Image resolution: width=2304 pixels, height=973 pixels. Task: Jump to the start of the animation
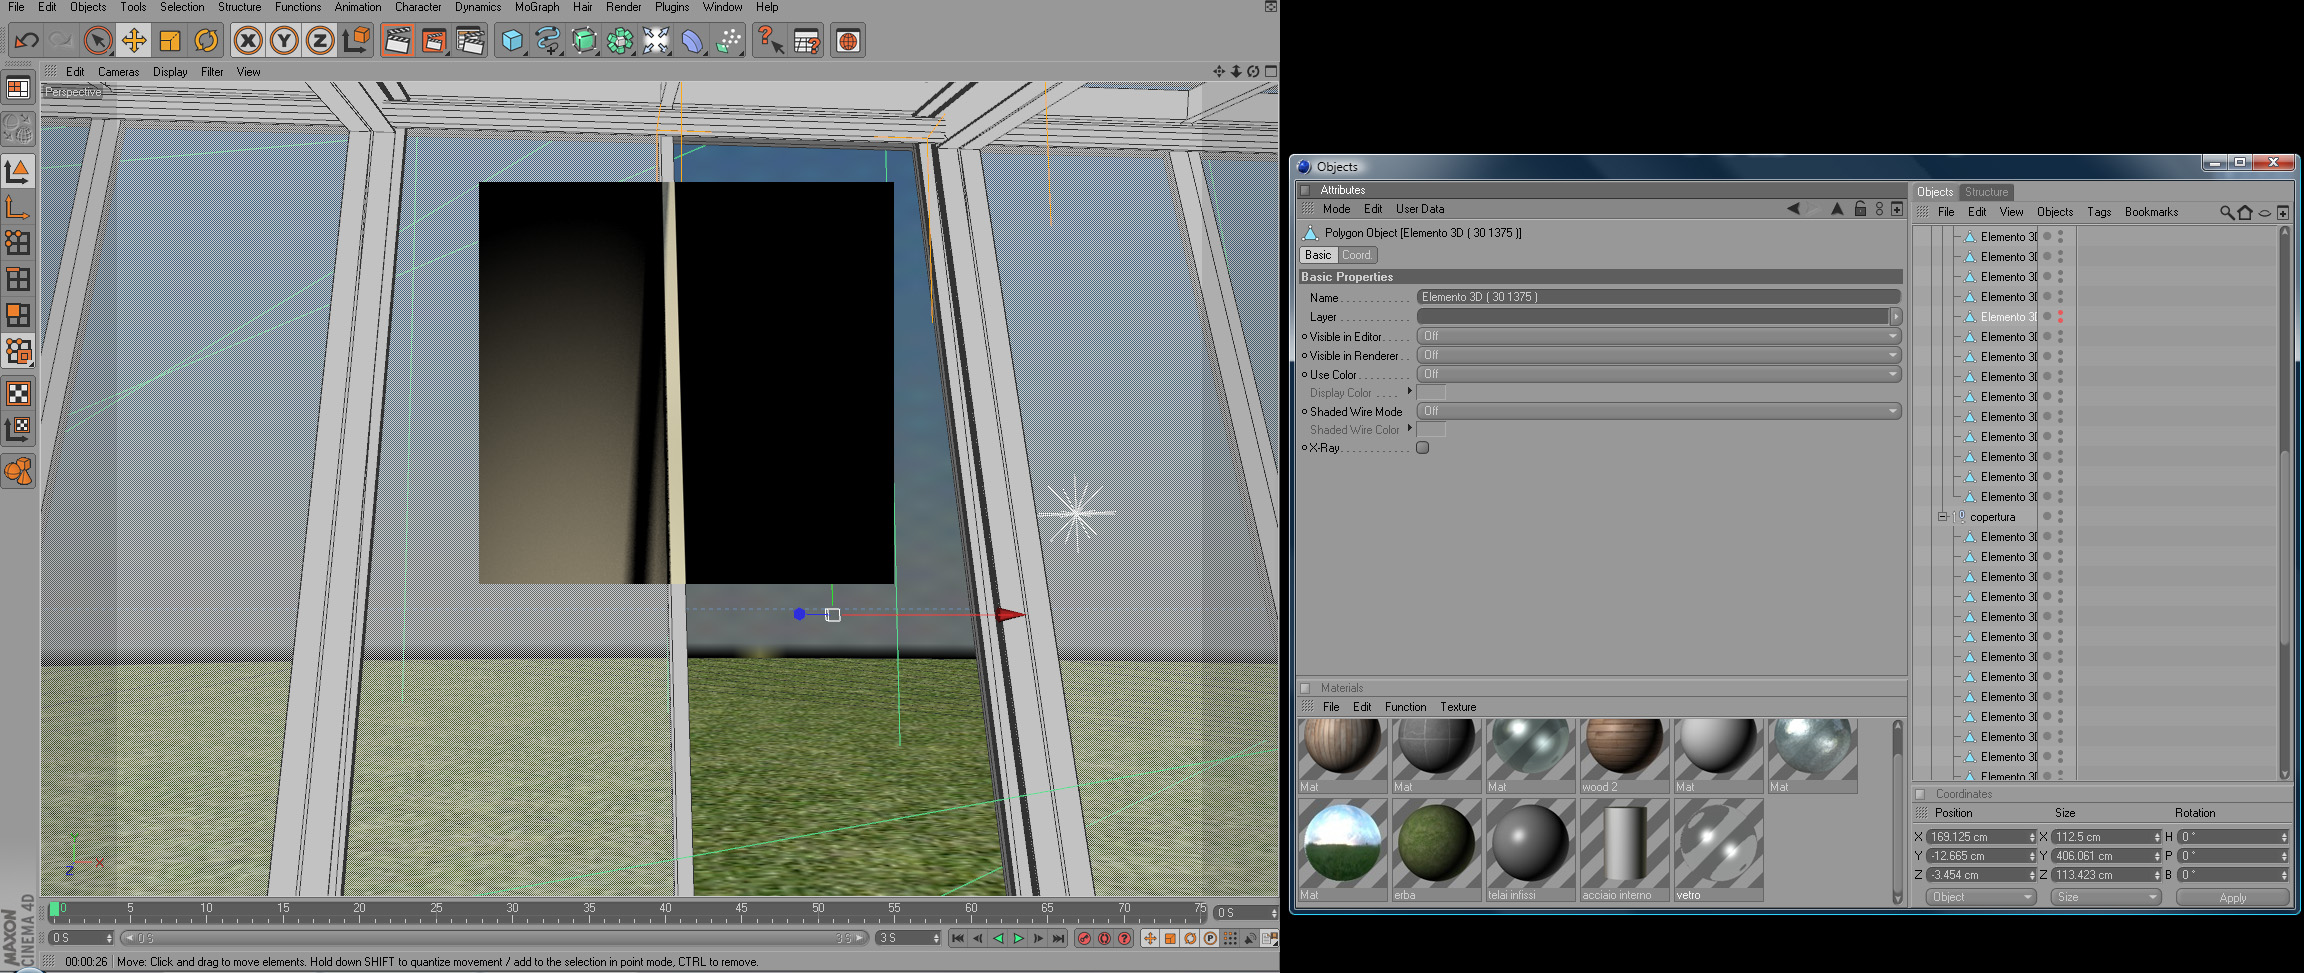coord(958,938)
